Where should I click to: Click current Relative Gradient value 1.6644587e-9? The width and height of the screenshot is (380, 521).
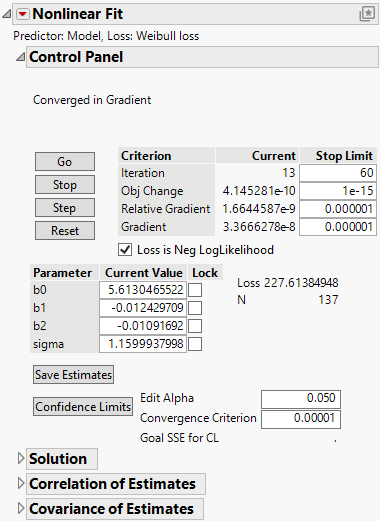(259, 209)
